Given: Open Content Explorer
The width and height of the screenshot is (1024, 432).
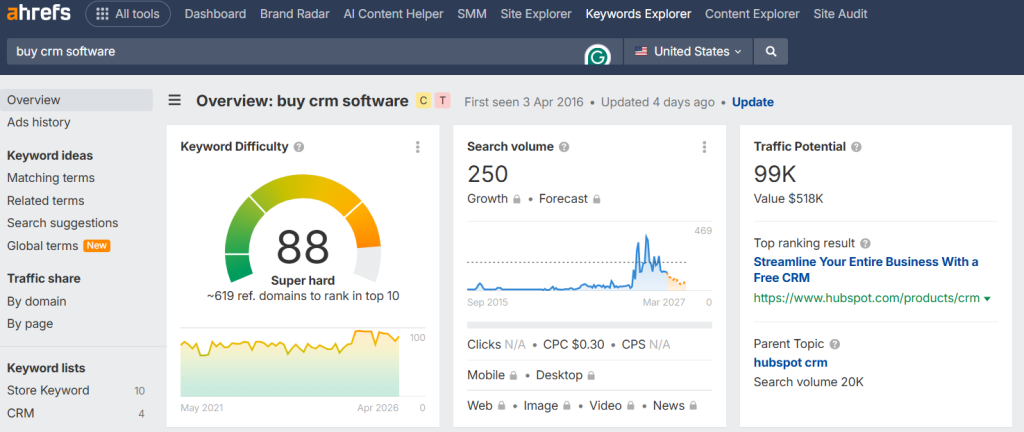Looking at the screenshot, I should pos(752,14).
